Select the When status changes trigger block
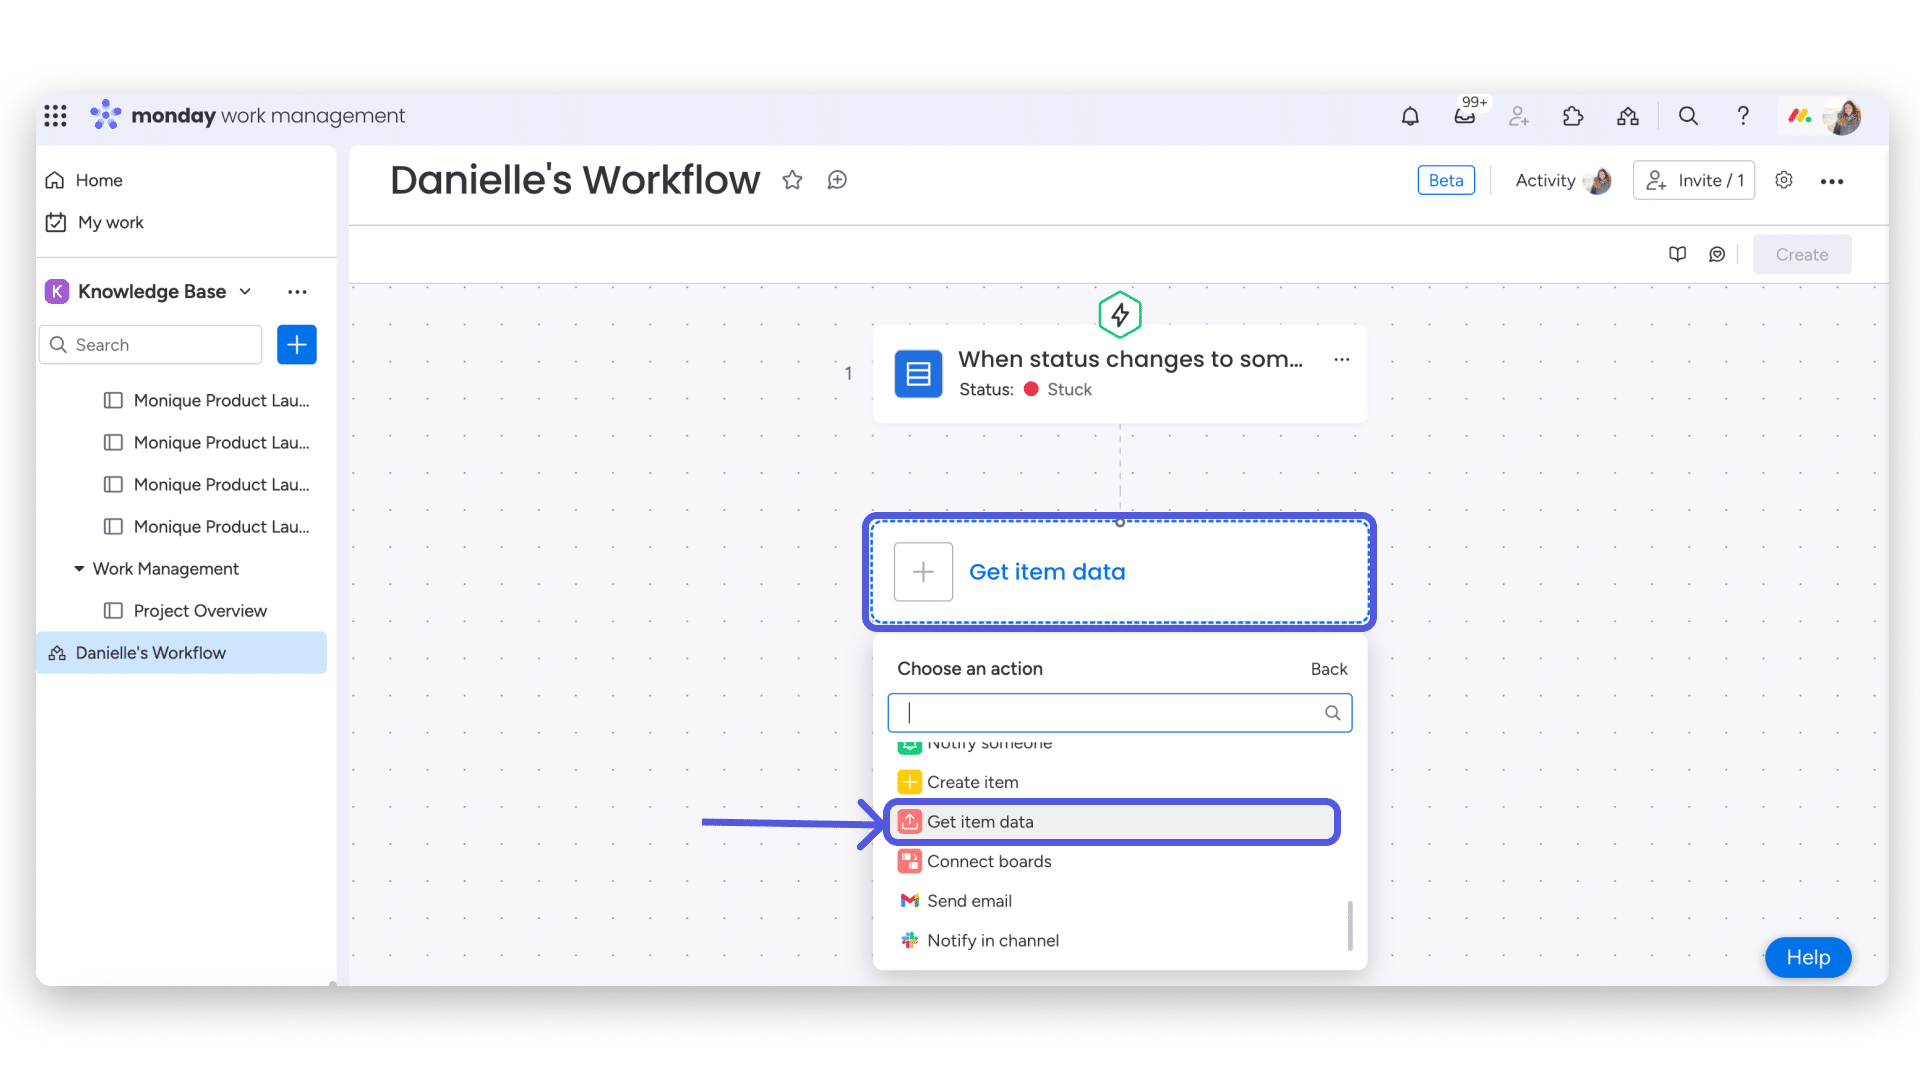The width and height of the screenshot is (1920, 1080). click(1120, 374)
